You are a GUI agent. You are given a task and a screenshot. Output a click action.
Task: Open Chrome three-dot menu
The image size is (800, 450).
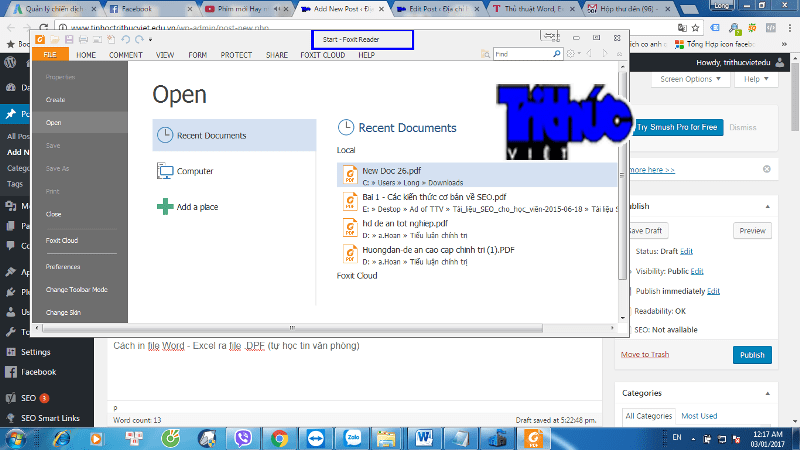790,28
